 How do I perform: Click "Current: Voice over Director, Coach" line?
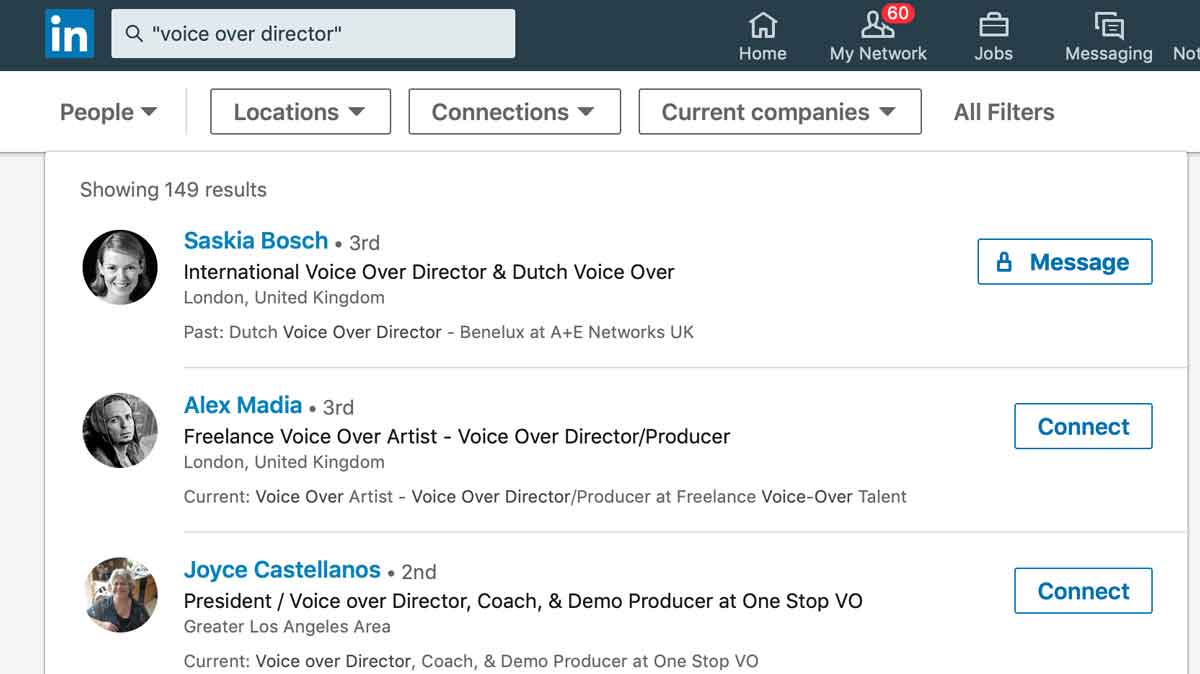pos(471,661)
